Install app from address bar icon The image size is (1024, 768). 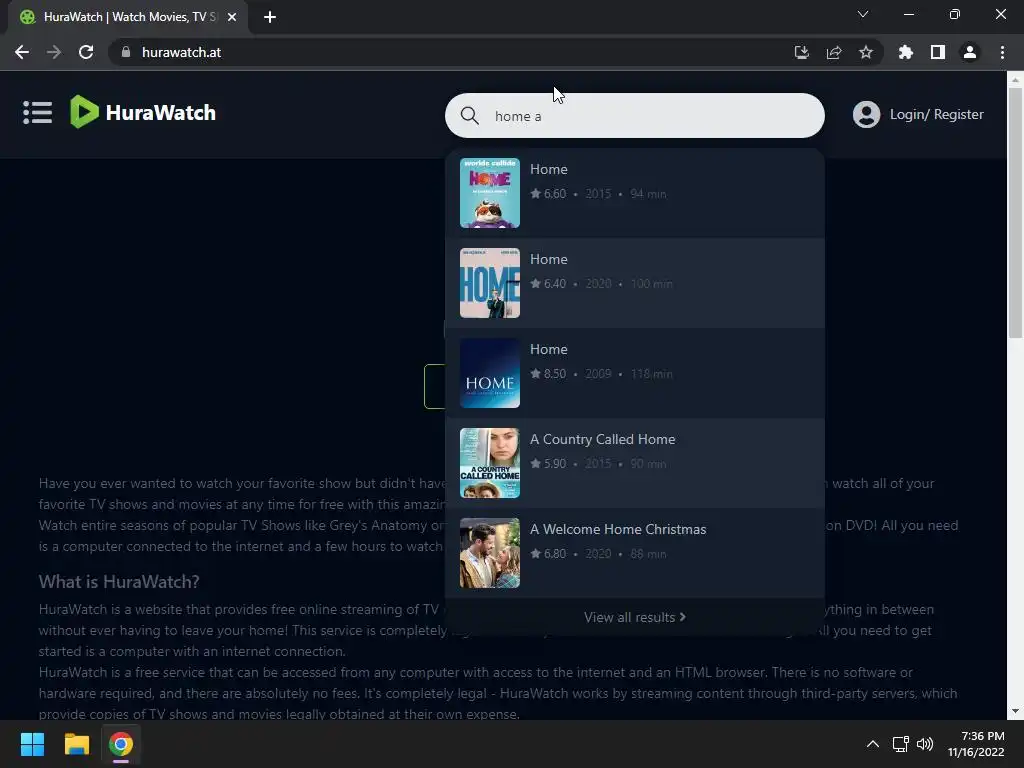[x=801, y=52]
